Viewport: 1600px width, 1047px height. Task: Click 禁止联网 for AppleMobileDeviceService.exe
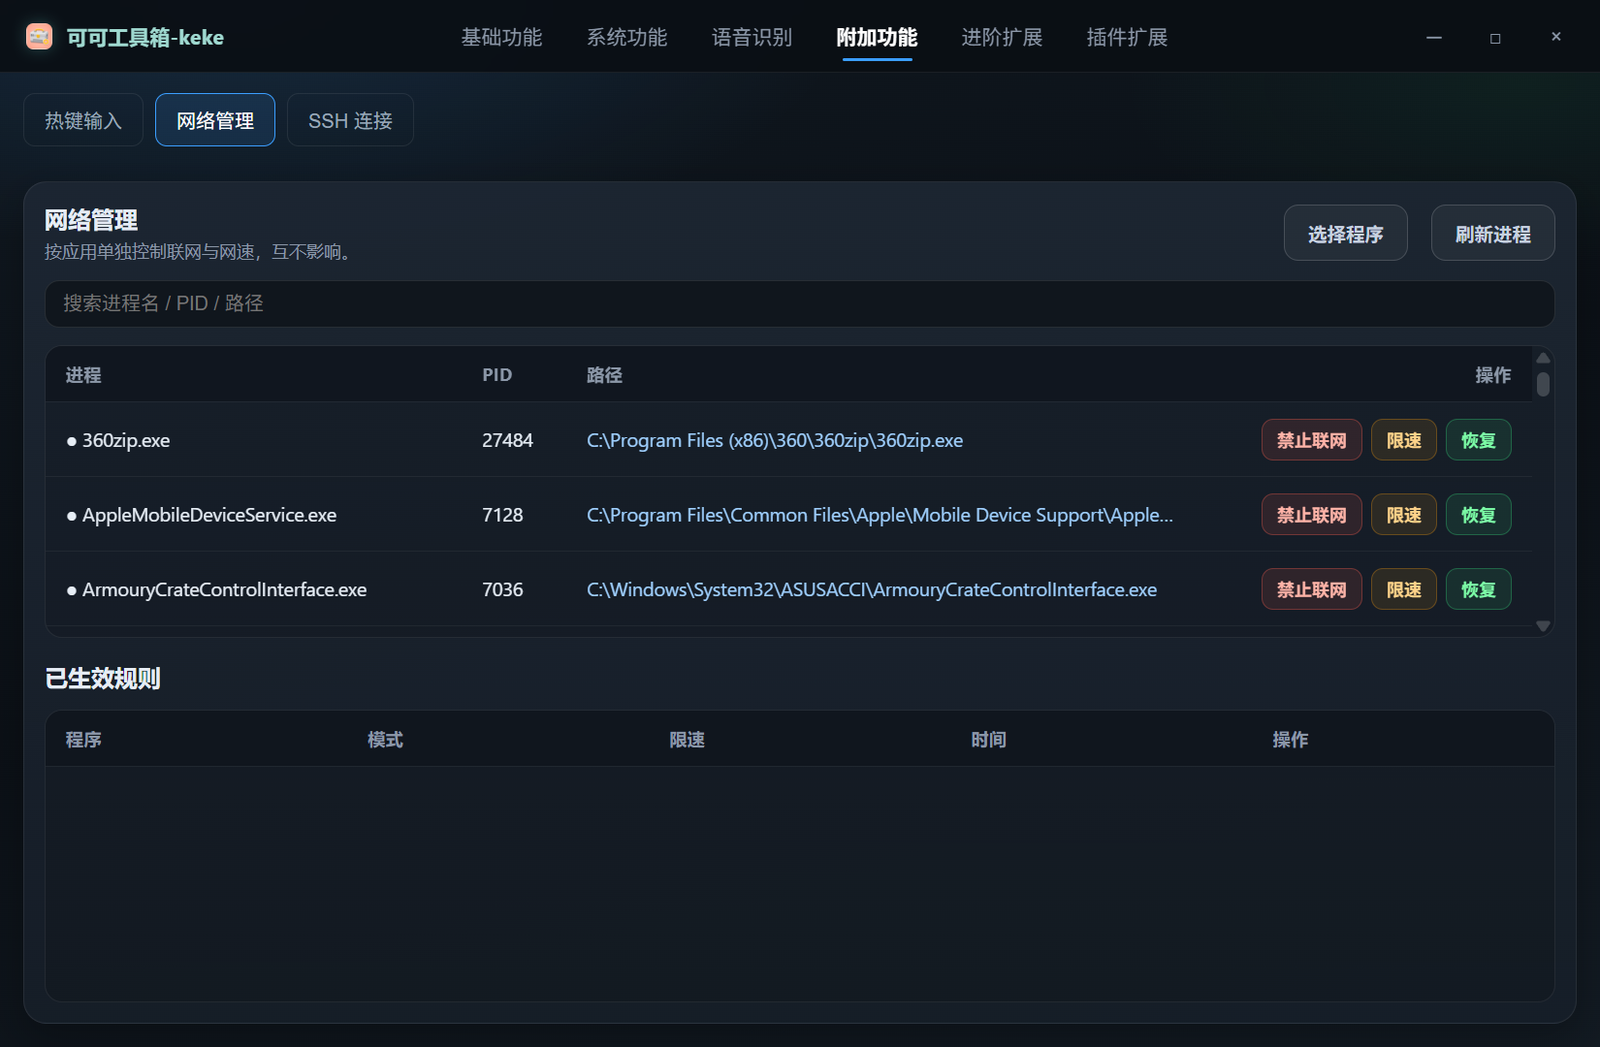point(1312,515)
